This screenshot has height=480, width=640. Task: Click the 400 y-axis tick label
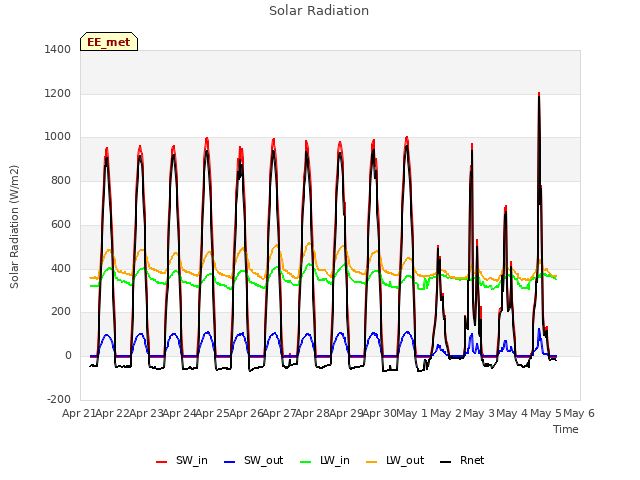pos(61,269)
